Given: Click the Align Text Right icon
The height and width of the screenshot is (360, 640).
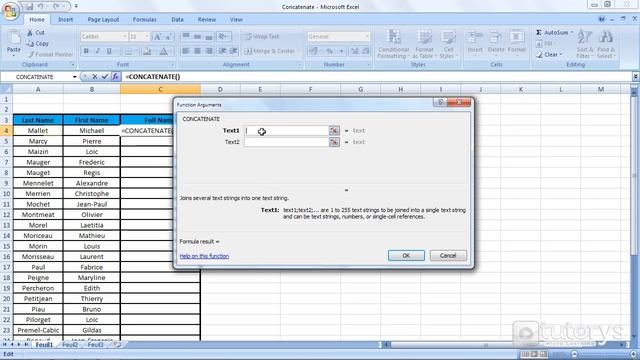Looking at the screenshot, I should tap(209, 51).
